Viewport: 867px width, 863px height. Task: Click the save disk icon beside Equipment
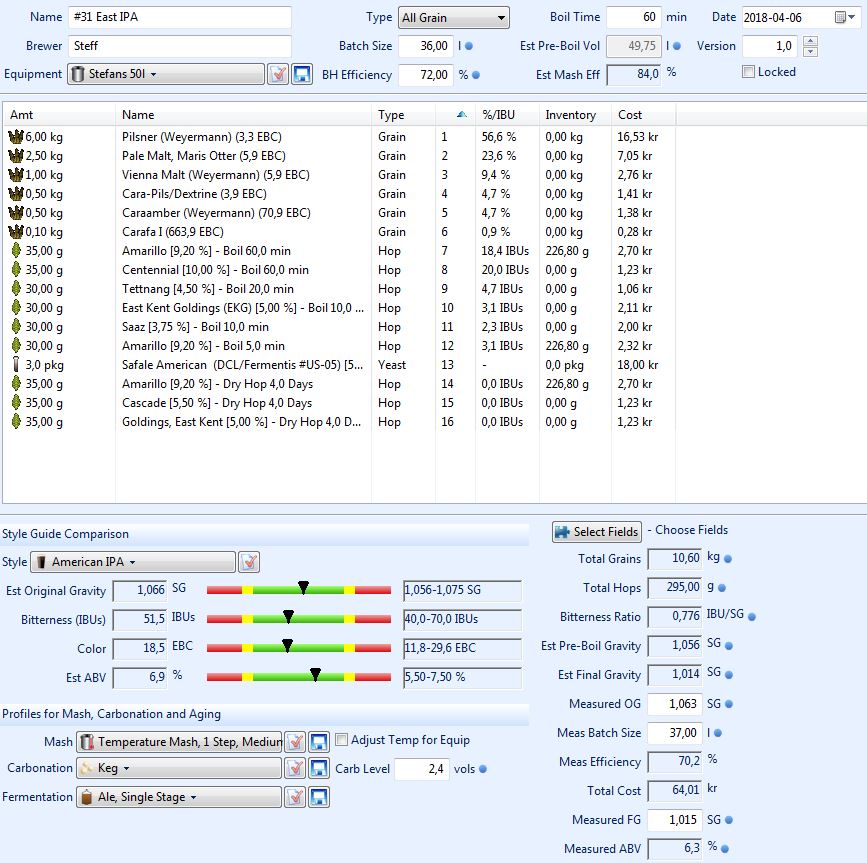(302, 74)
